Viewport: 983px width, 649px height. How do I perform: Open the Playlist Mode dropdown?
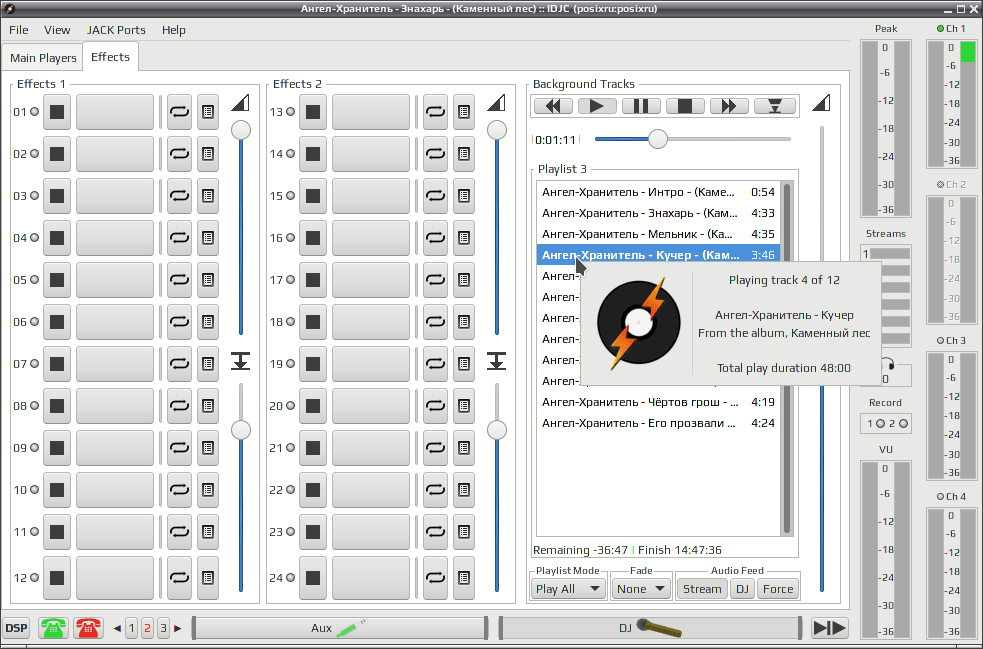(568, 589)
